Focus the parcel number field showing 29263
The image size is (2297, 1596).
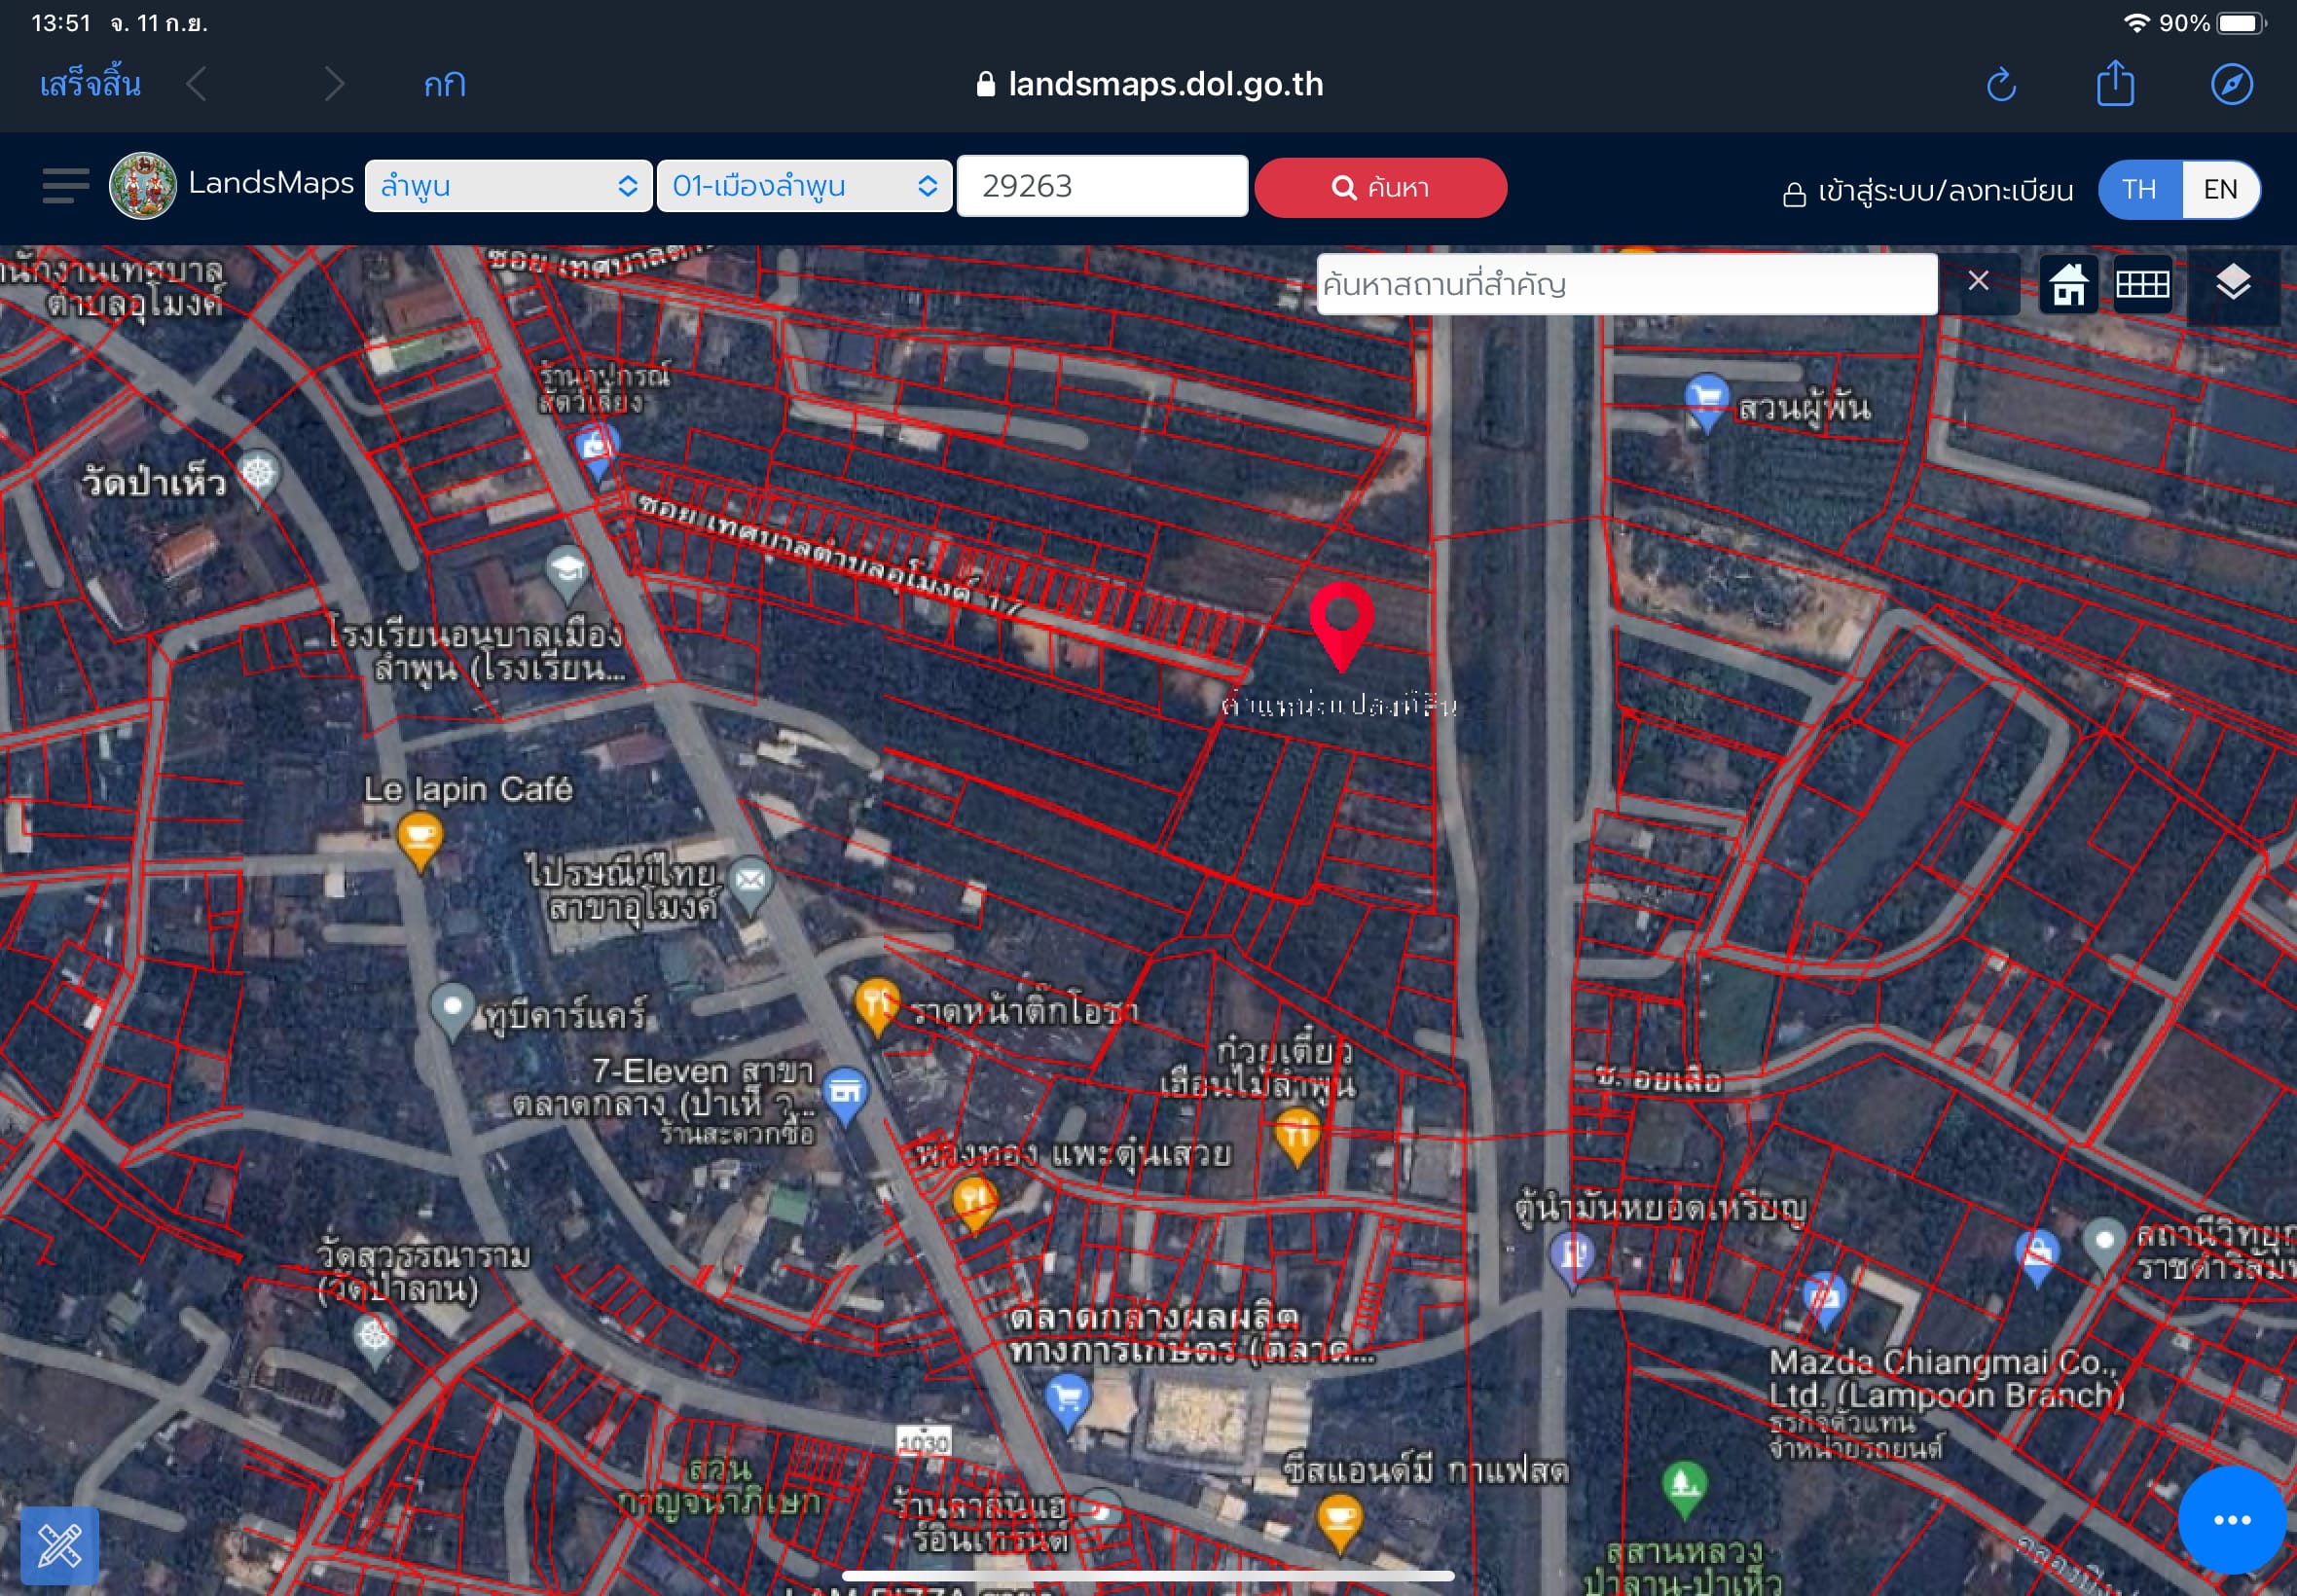pos(1102,186)
